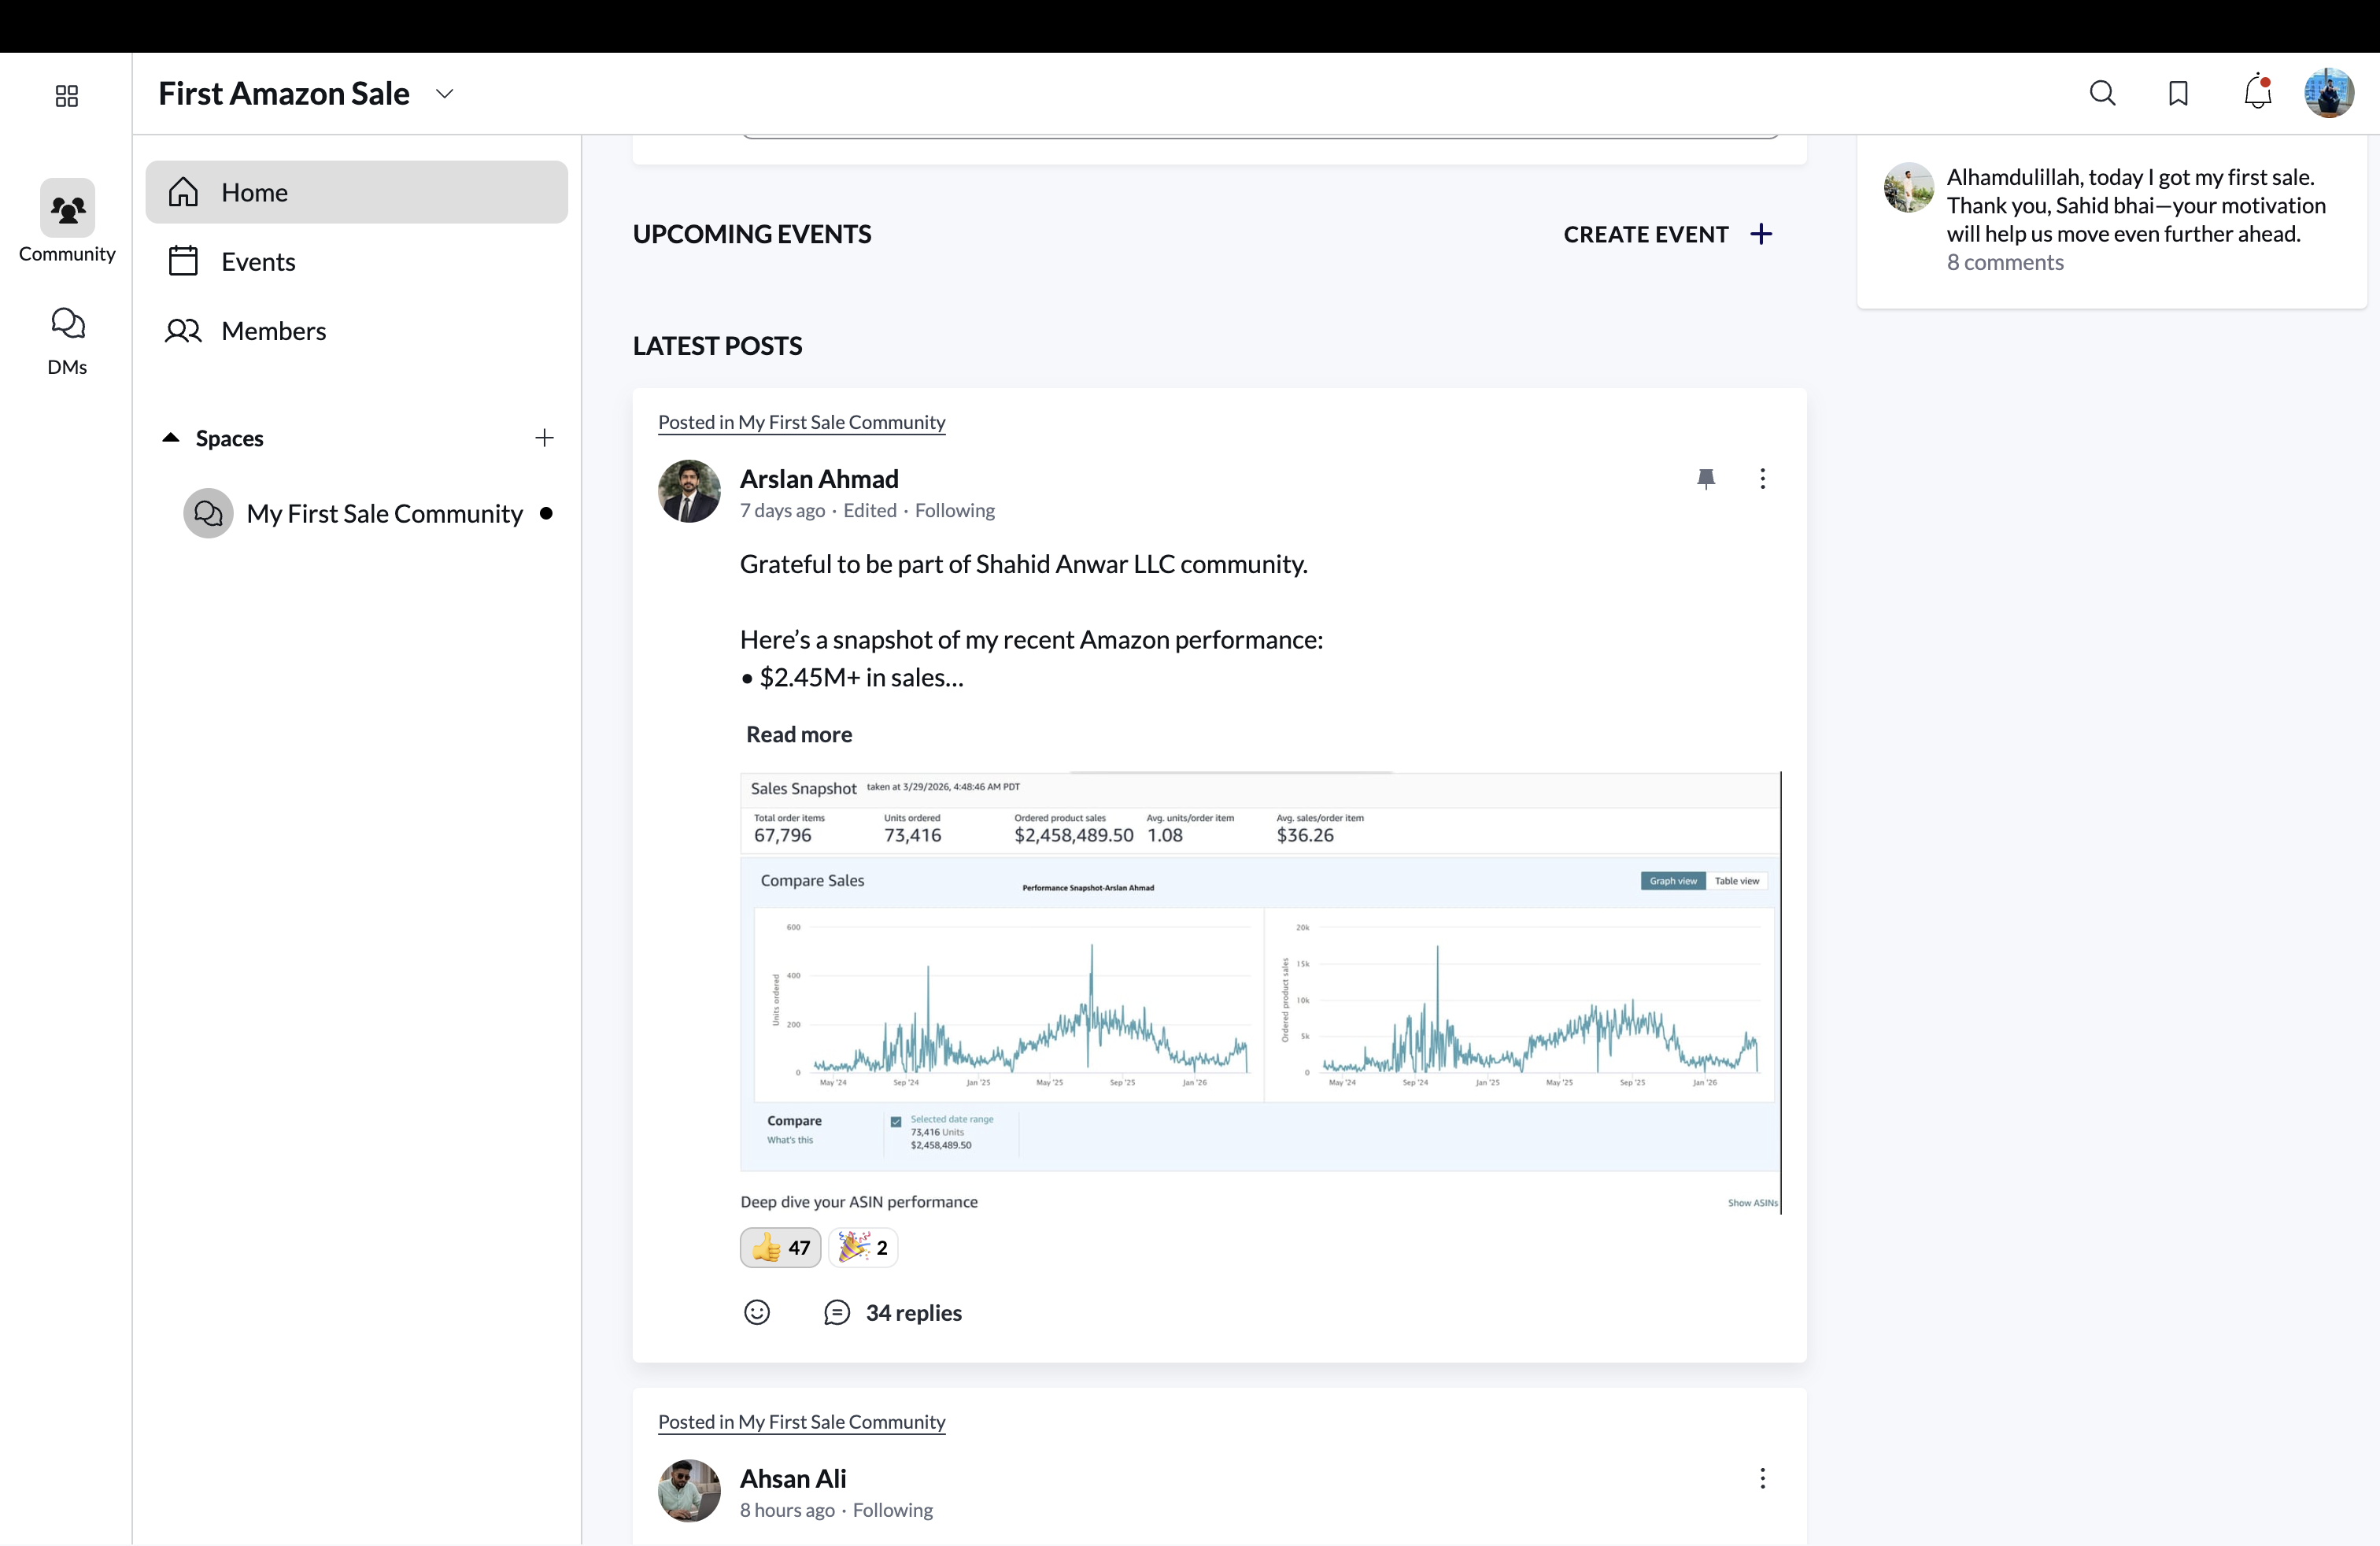The width and height of the screenshot is (2380, 1546).
Task: Click the pin icon on Arslan Ahmad's post
Action: [x=1706, y=479]
